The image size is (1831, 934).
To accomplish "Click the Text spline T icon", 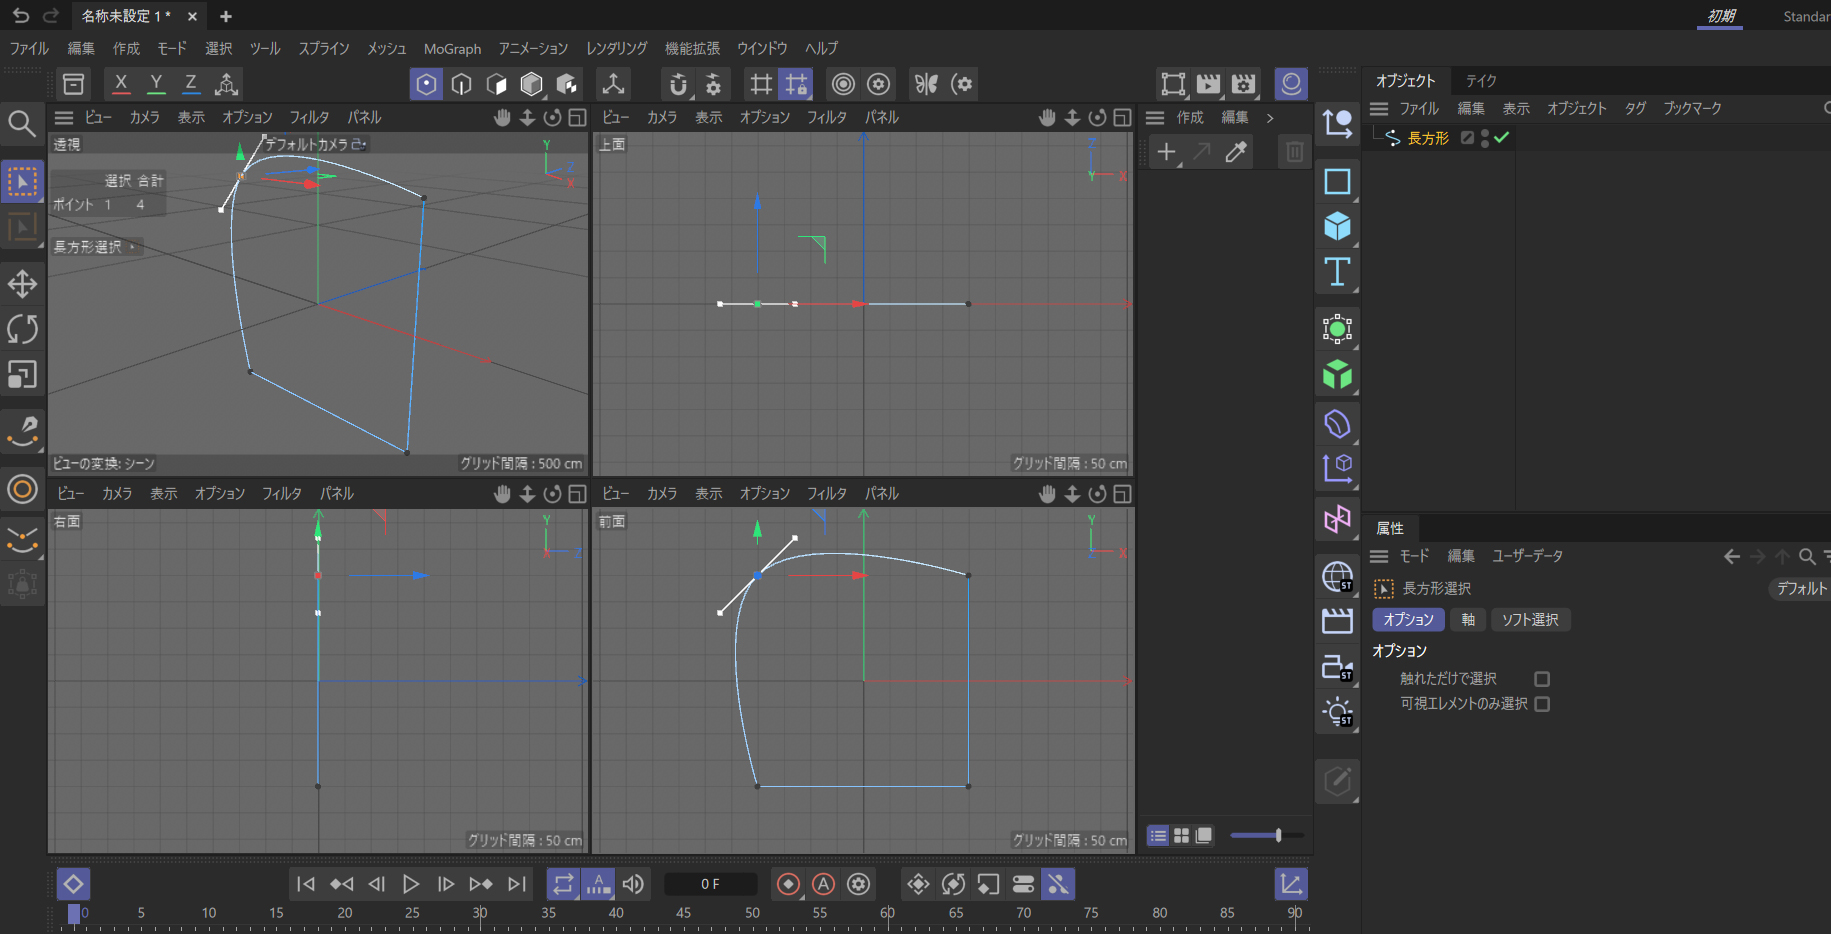I will 1337,272.
